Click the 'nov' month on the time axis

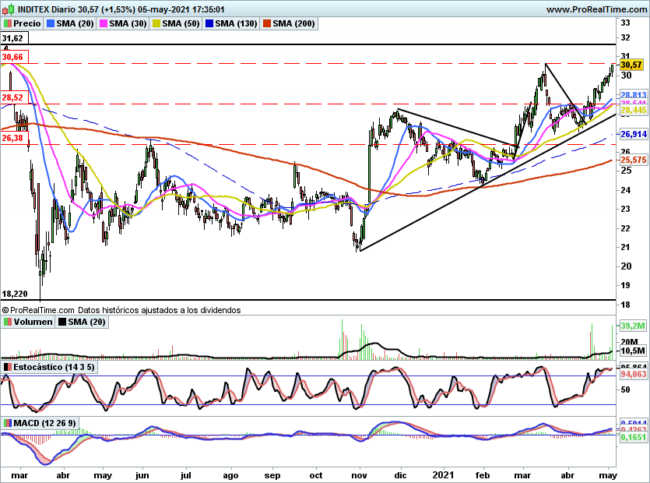click(x=359, y=476)
